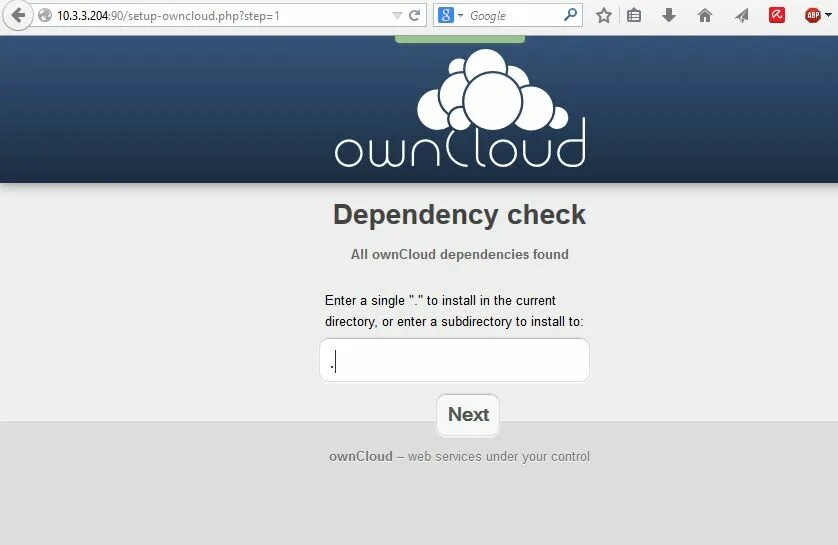This screenshot has height=545, width=838.
Task: Reload the page with the refresh icon
Action: (414, 15)
